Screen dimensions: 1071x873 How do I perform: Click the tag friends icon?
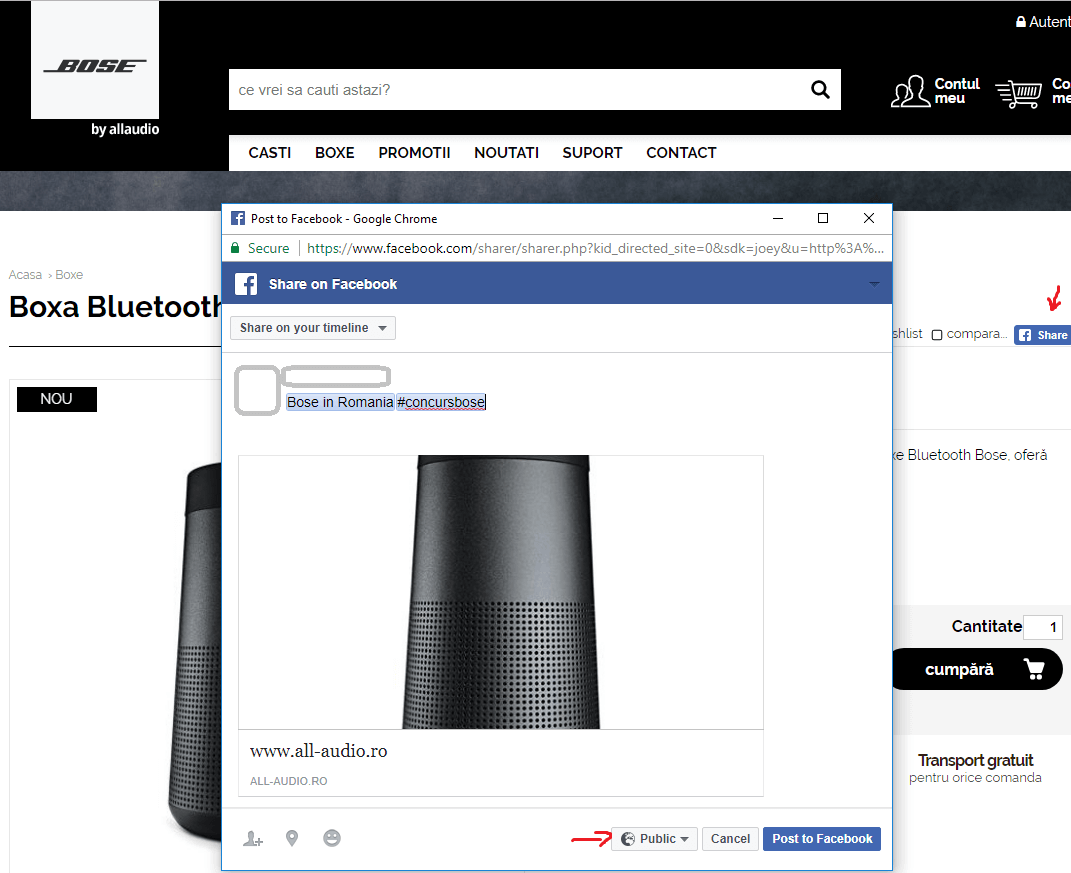253,839
